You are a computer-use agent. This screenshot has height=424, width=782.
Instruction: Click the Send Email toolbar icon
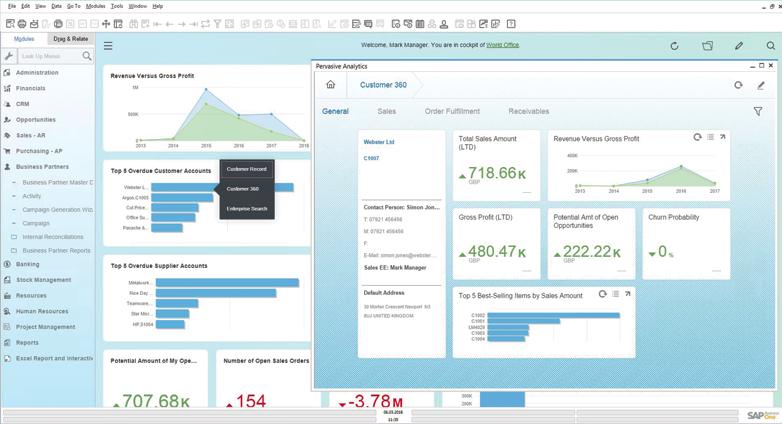click(34, 23)
